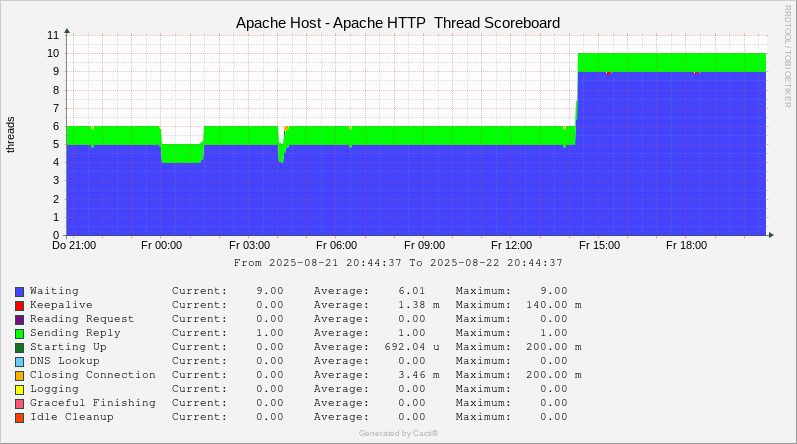Click the 'Keepalive' legend label
This screenshot has width=797, height=444.
pos(61,305)
